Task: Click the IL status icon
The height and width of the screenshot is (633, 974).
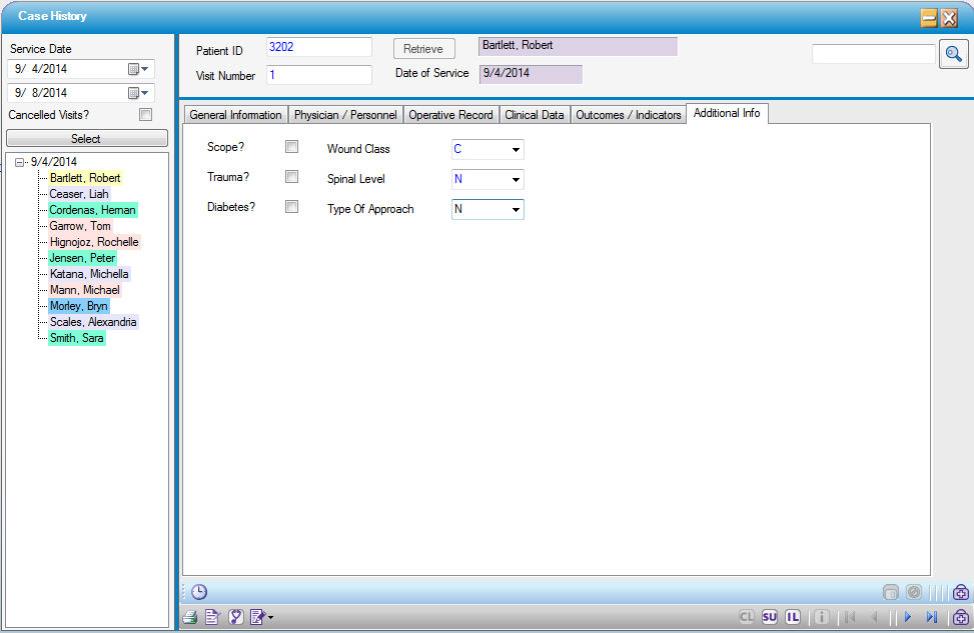Action: click(791, 617)
